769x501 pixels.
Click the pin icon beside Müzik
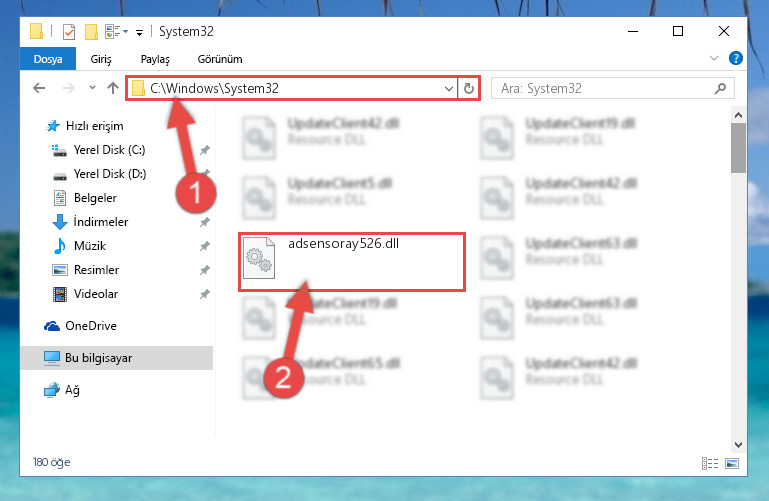[x=205, y=246]
